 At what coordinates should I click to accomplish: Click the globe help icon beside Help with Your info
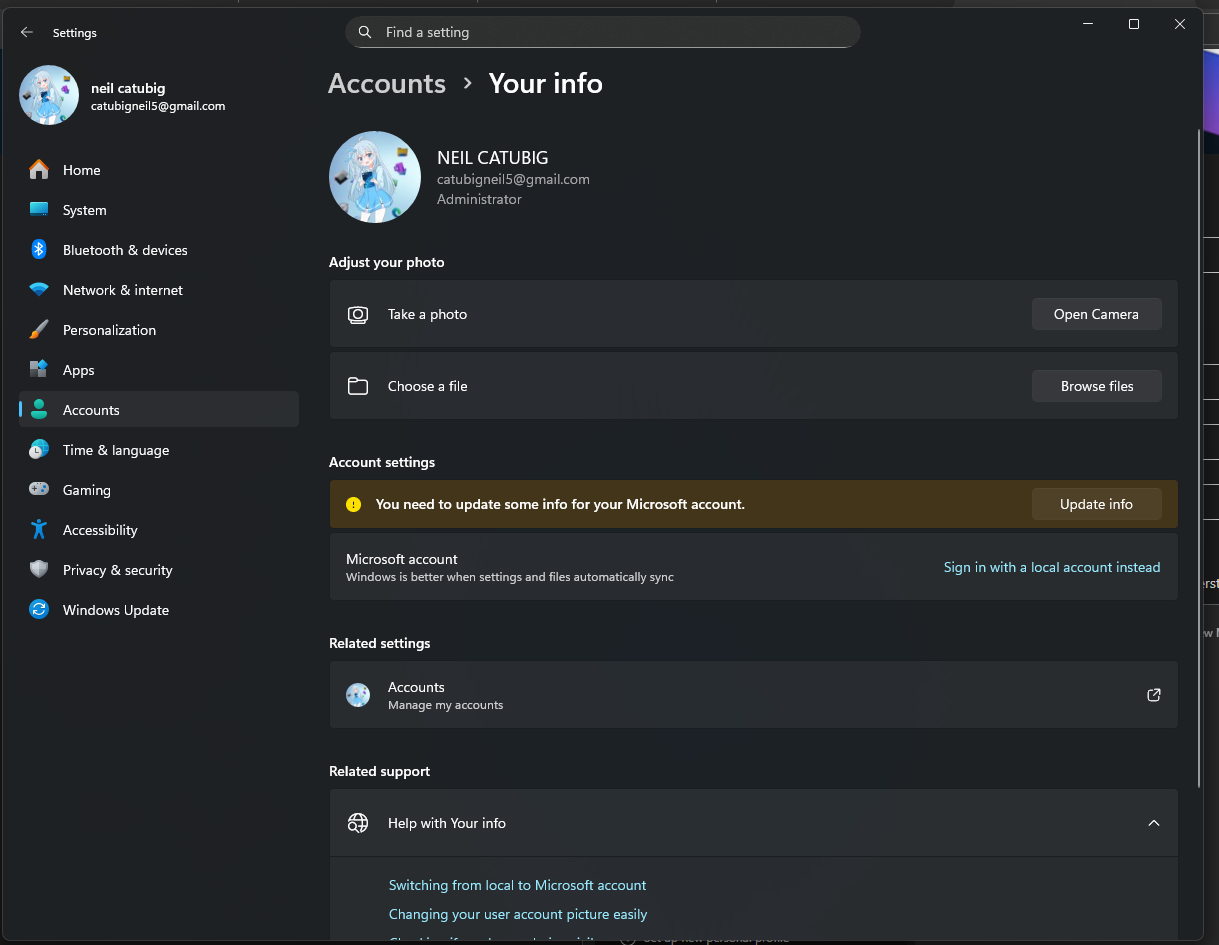pos(358,823)
